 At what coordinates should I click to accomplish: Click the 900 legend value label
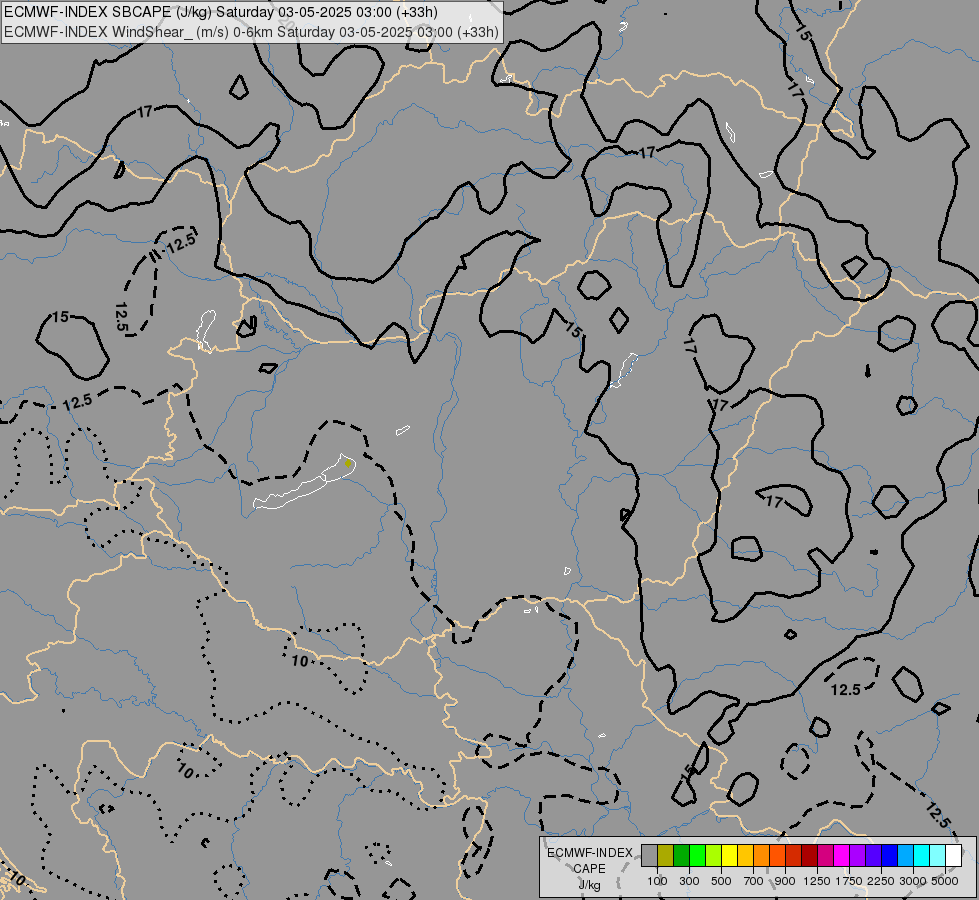click(x=785, y=881)
